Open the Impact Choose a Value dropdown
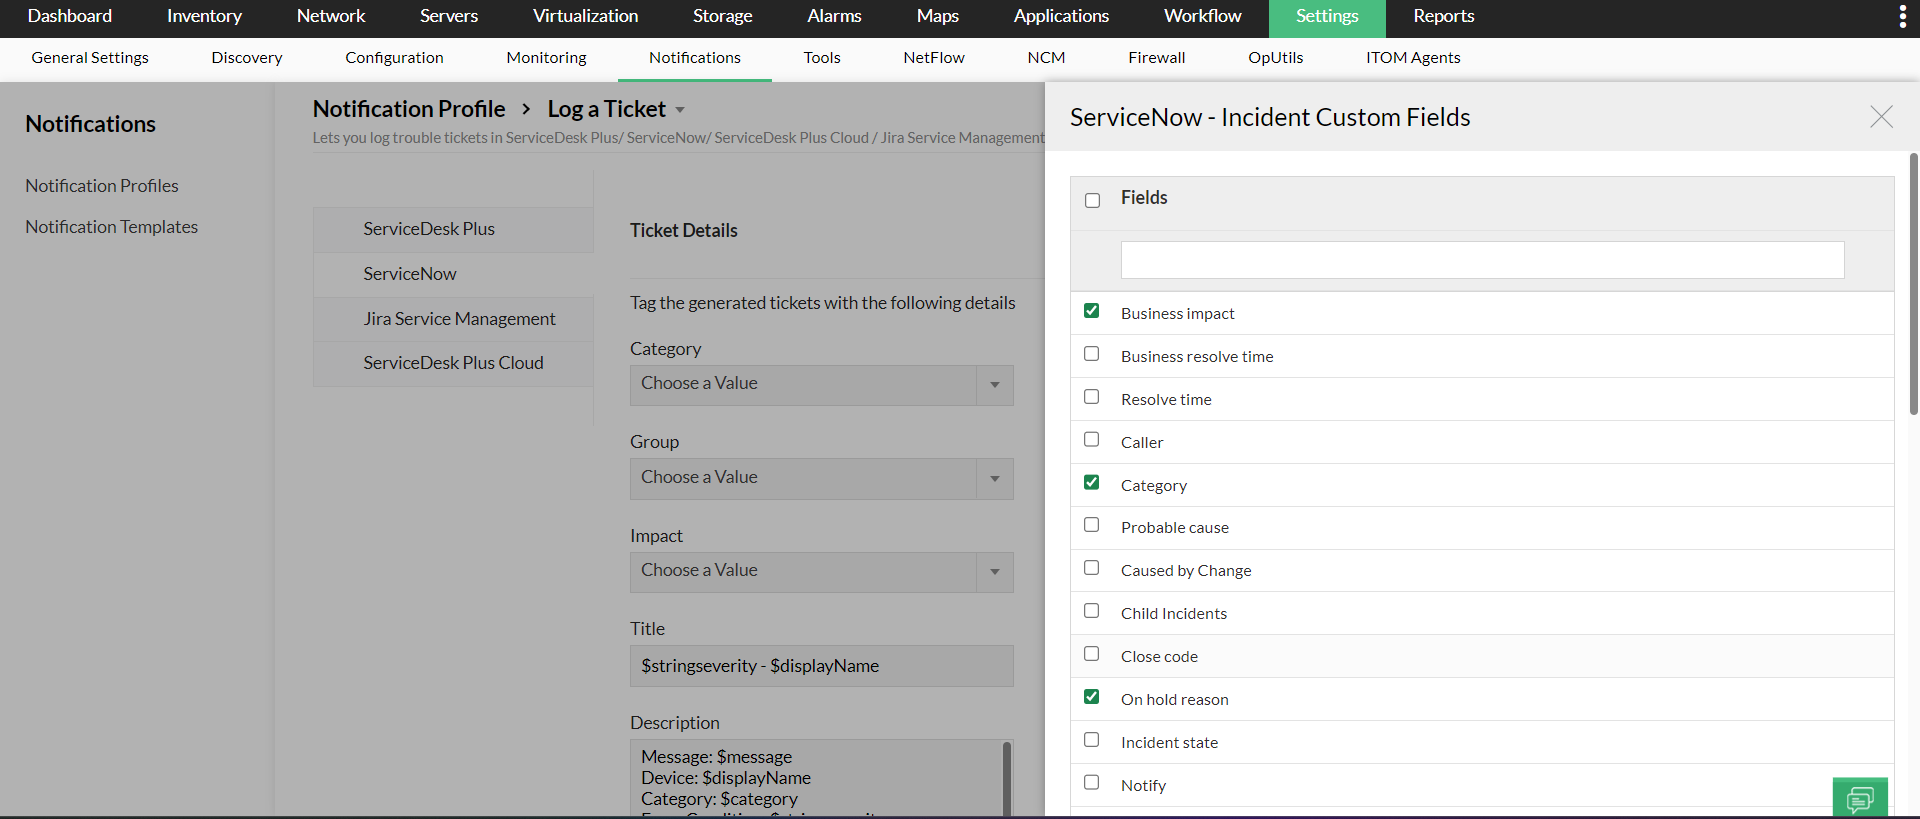 coord(821,572)
